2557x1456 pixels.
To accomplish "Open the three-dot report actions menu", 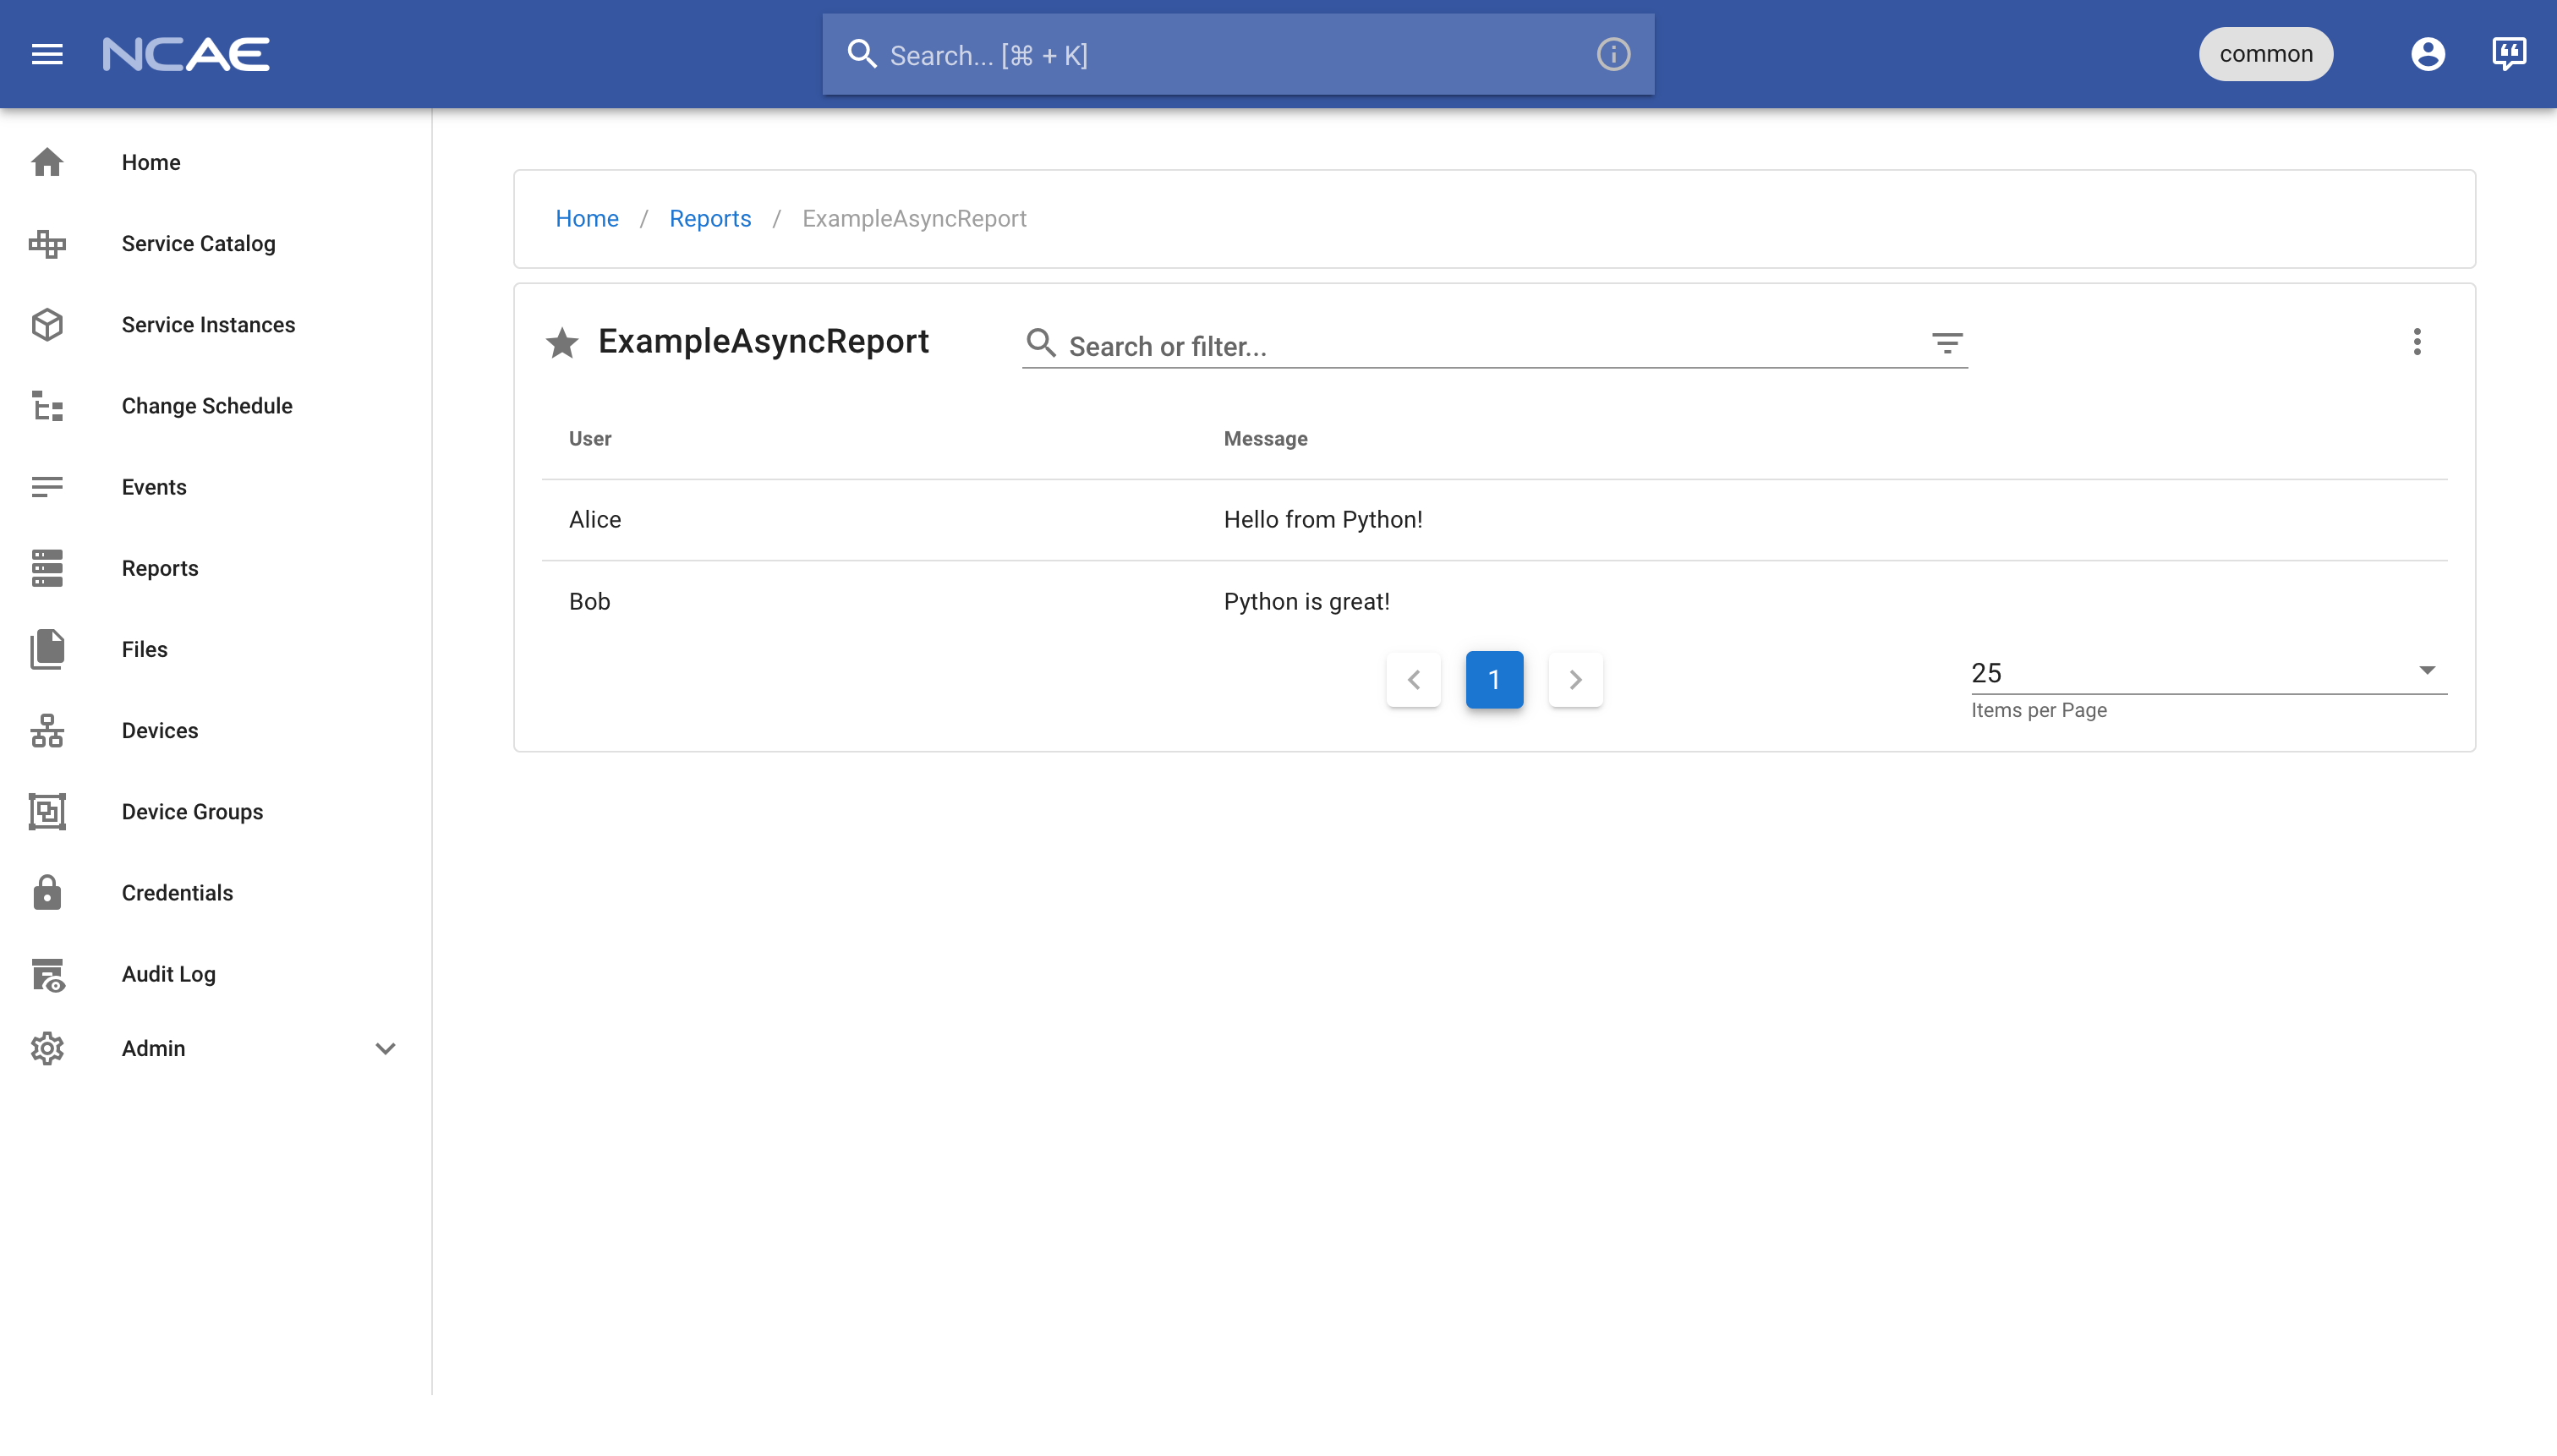I will point(2417,342).
